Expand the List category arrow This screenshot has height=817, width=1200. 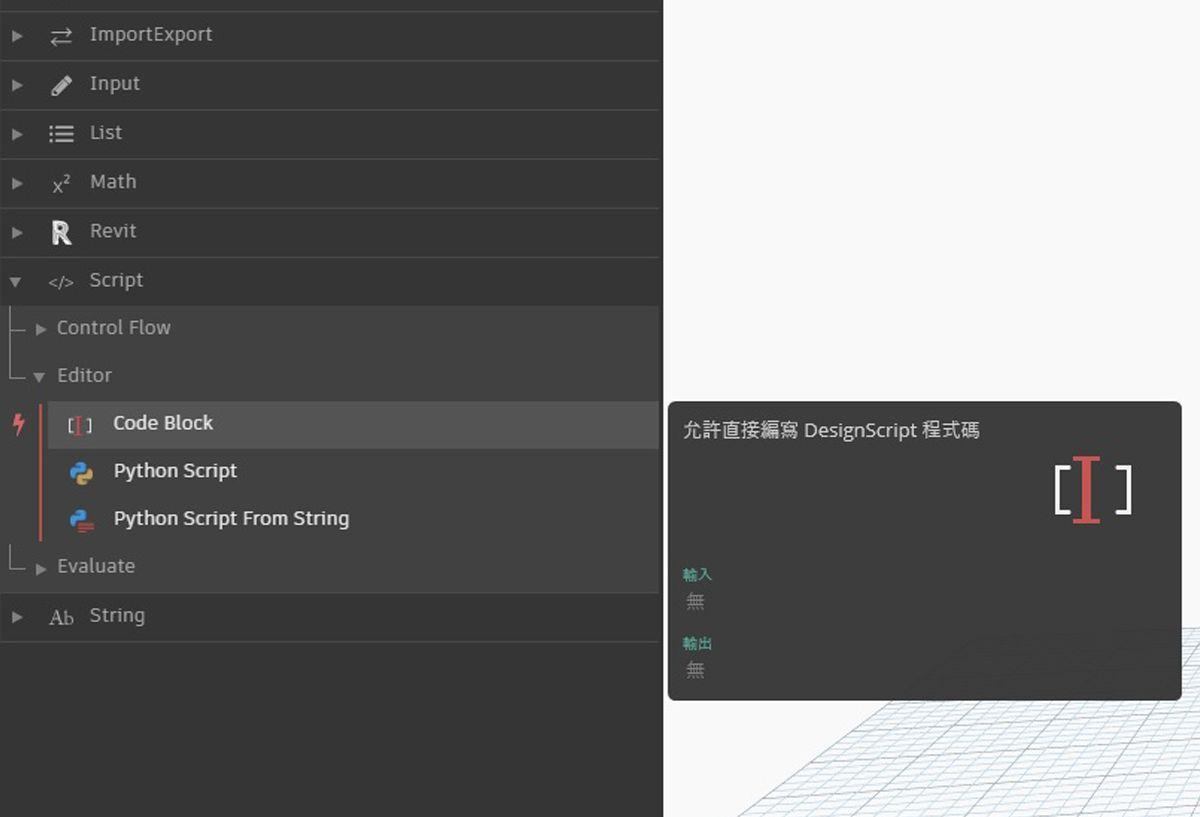click(17, 134)
